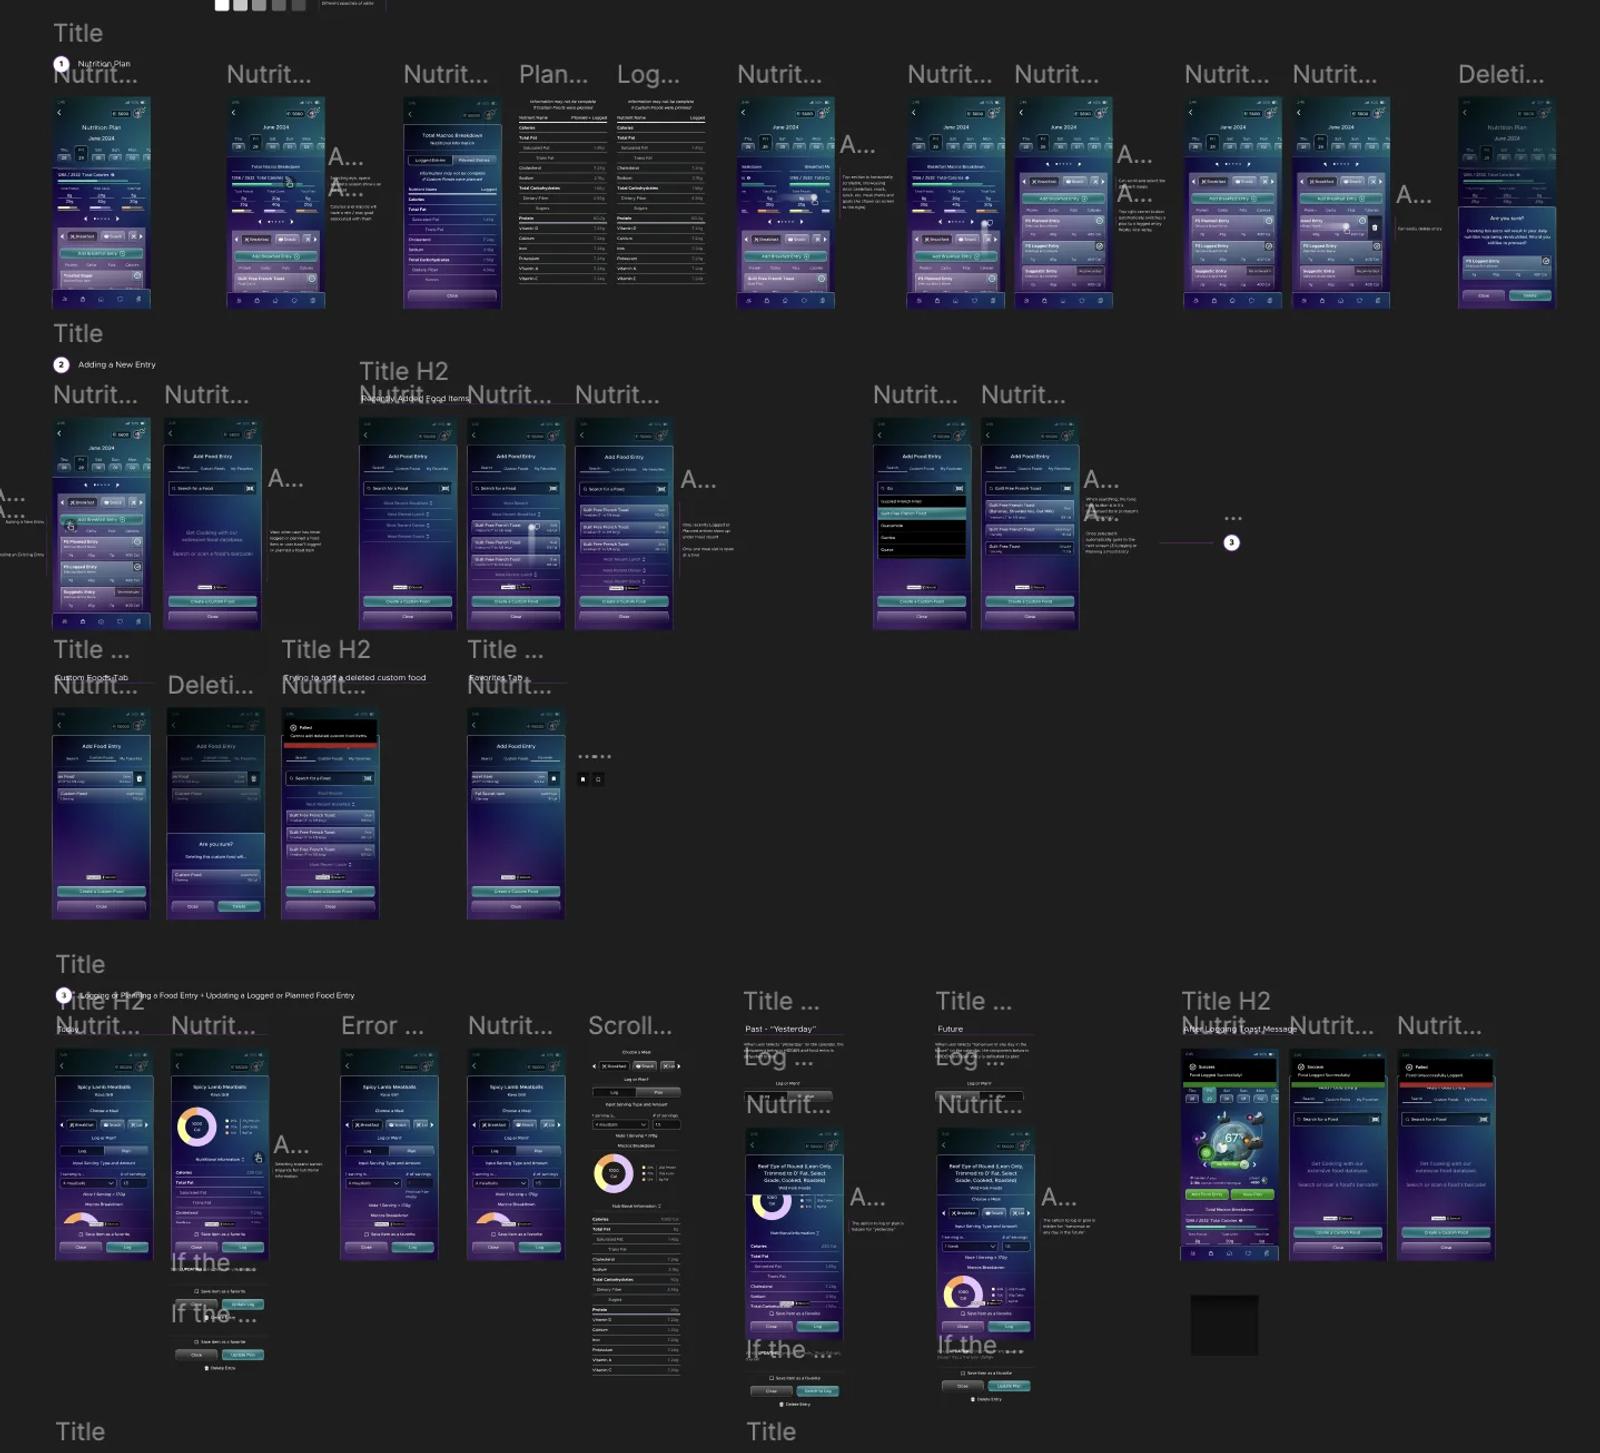Select section number 2 circle badge
Viewport: 1600px width, 1453px height.
[61, 365]
